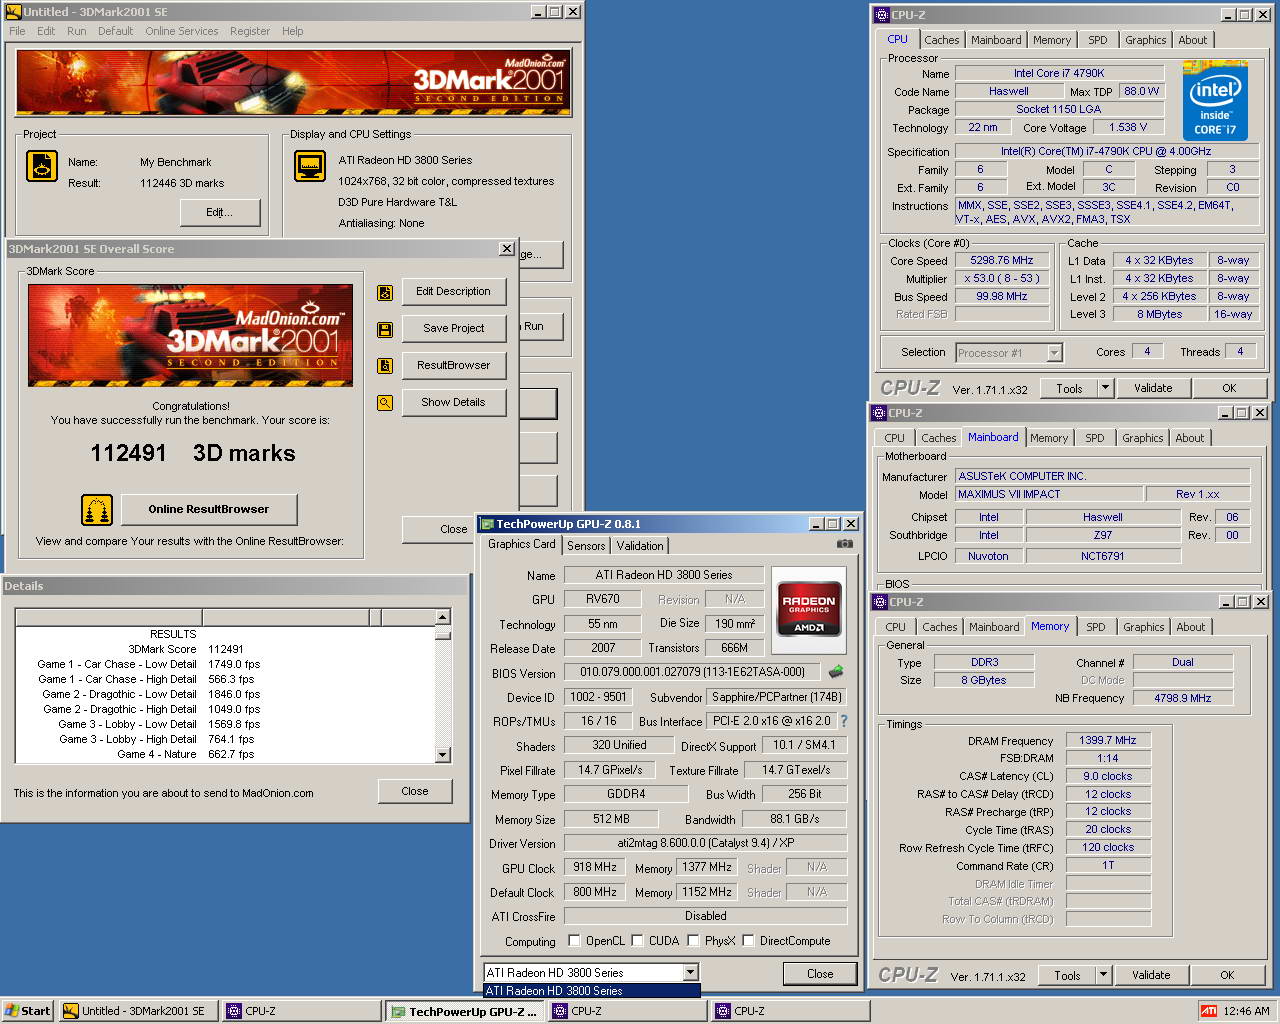Click the Save Project button

pos(453,328)
